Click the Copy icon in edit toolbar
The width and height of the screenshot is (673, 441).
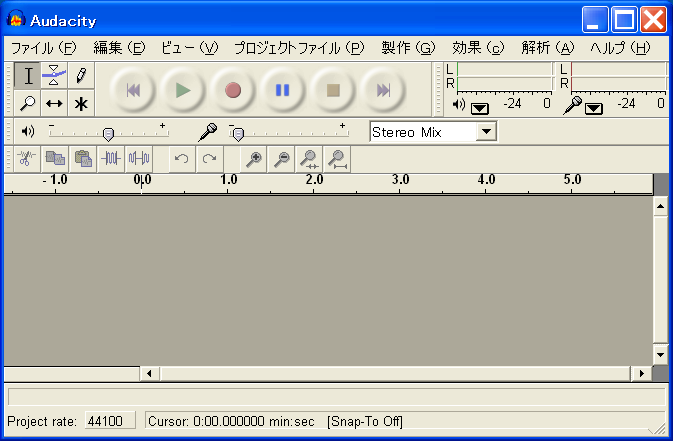pos(55,159)
